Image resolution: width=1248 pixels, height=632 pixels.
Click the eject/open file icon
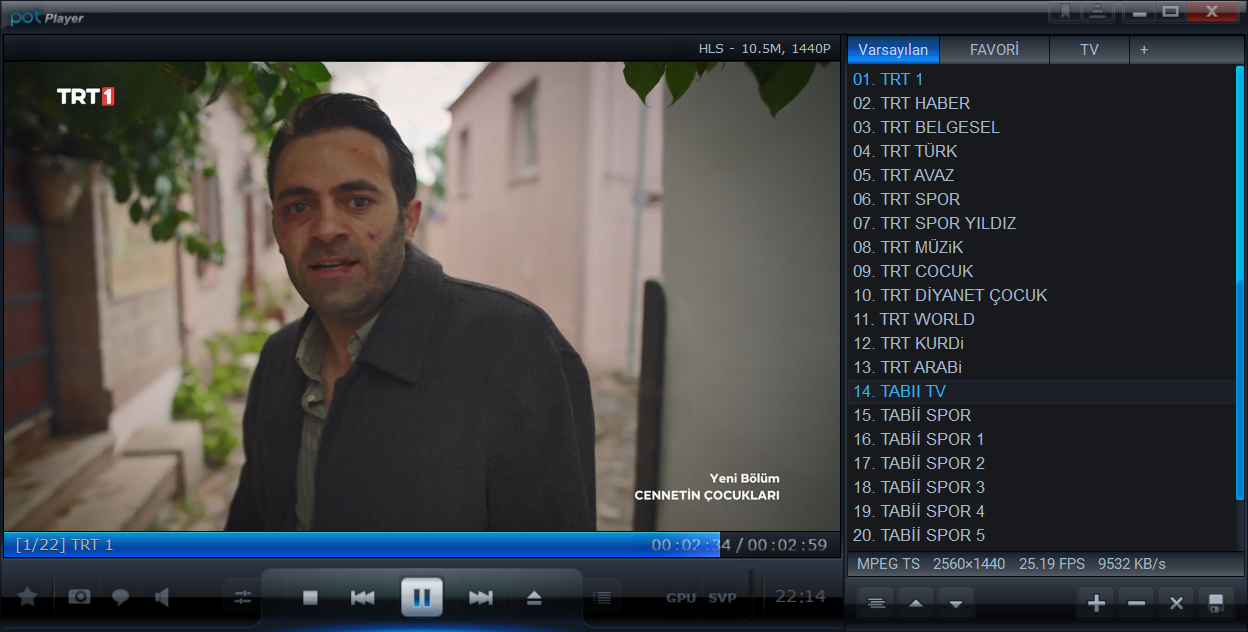point(534,598)
